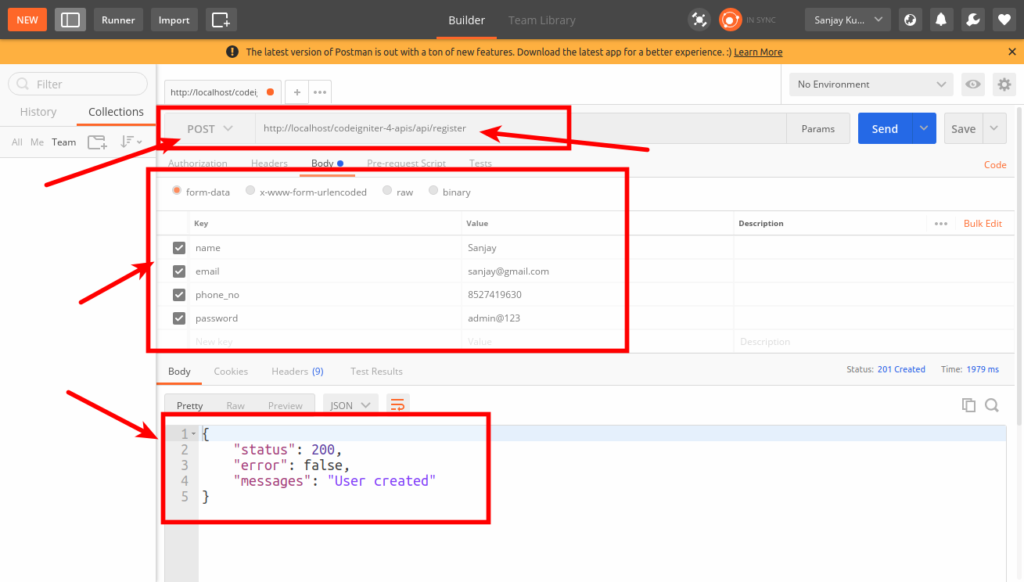Uncheck the name parameter row
This screenshot has height=582, width=1024.
179,248
